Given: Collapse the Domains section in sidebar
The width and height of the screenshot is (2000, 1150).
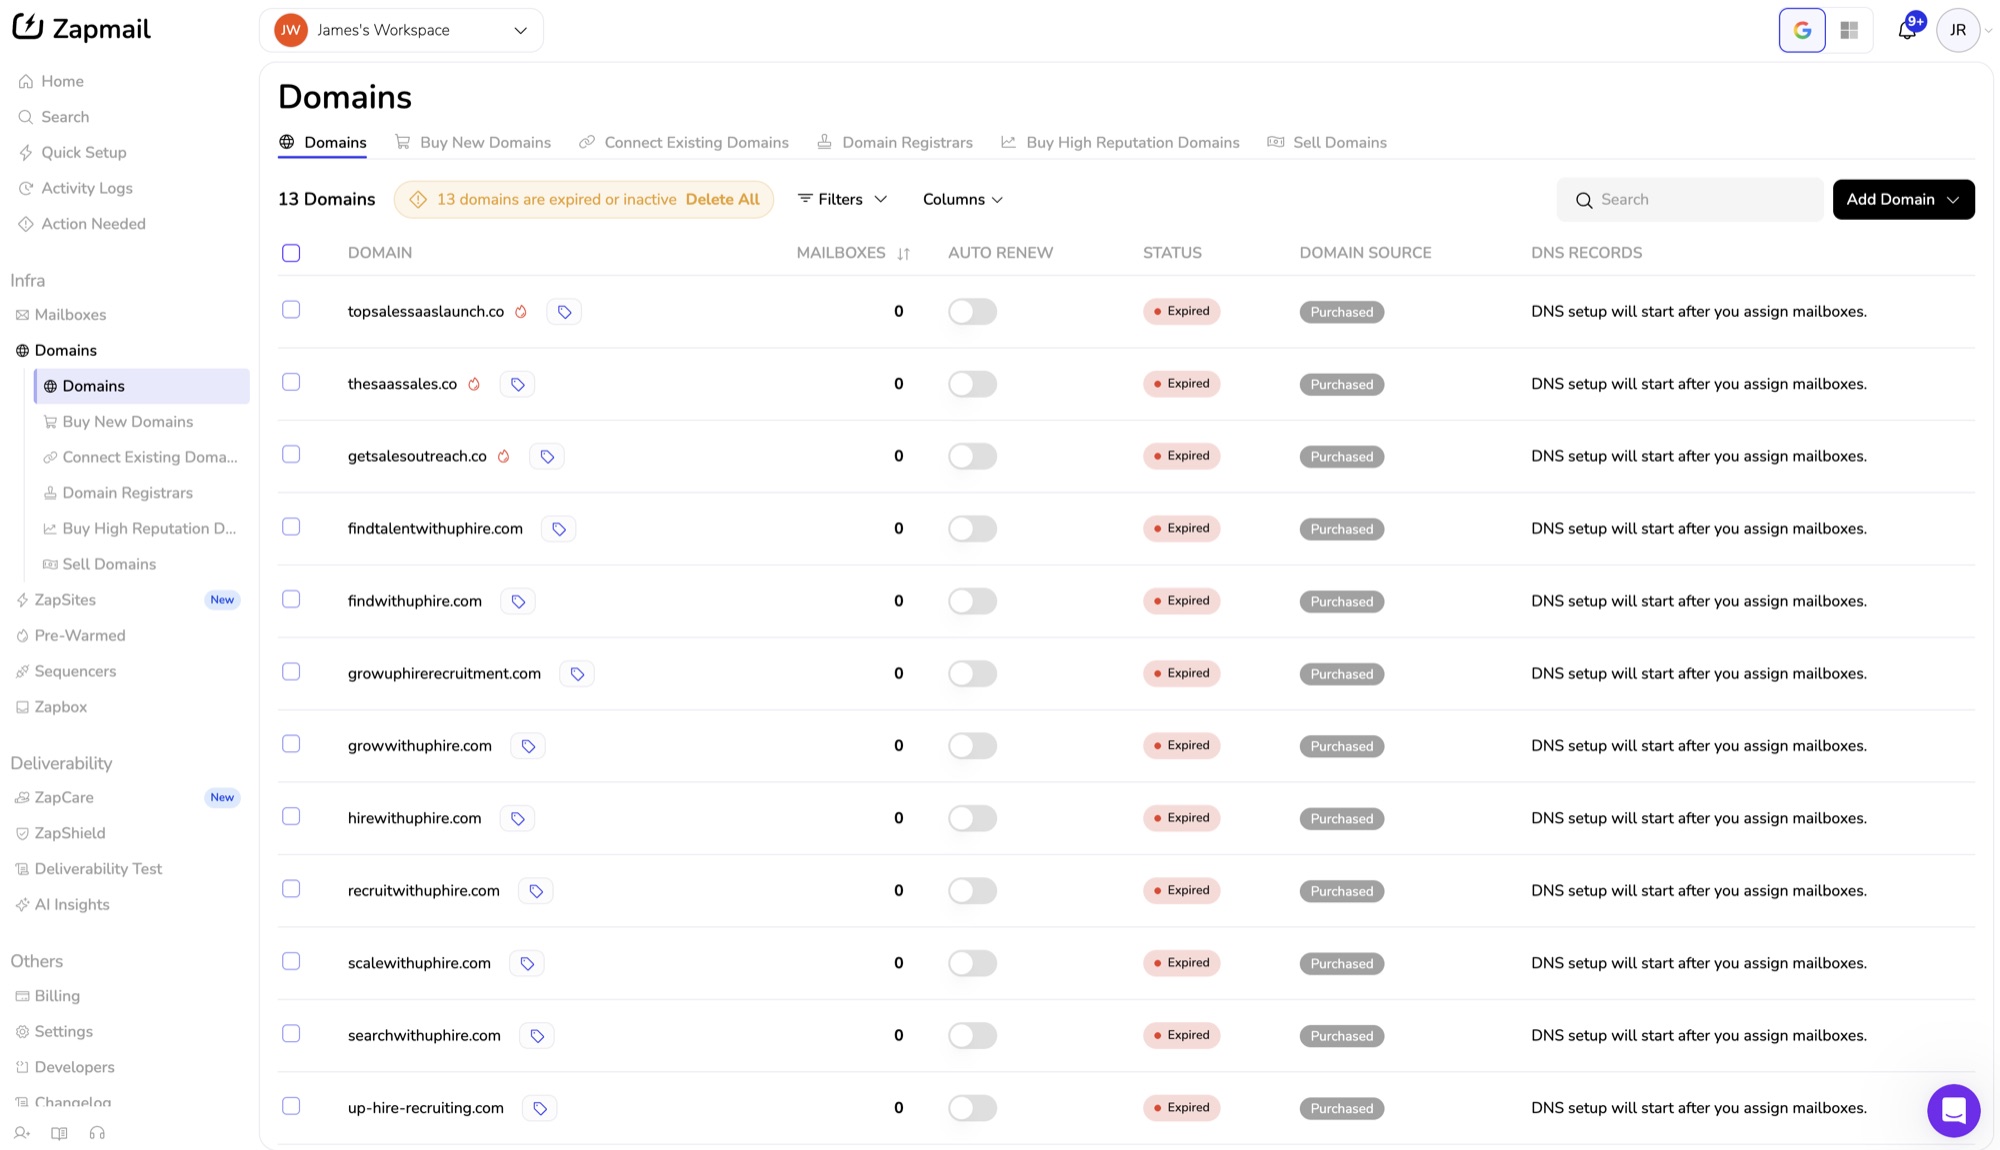Looking at the screenshot, I should (66, 350).
